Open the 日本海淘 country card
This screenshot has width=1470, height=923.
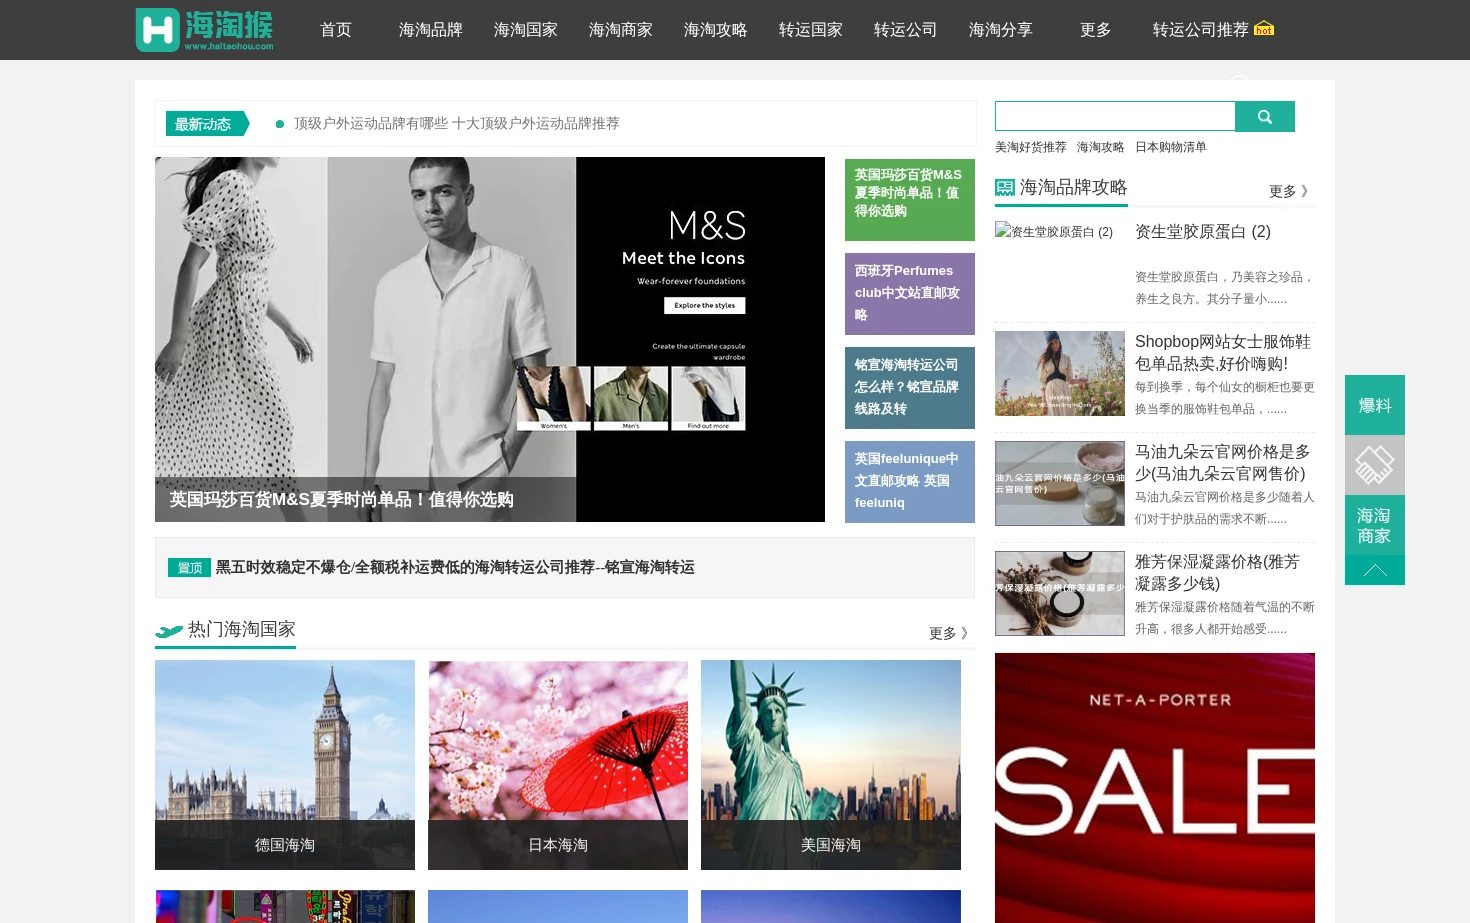click(x=558, y=765)
